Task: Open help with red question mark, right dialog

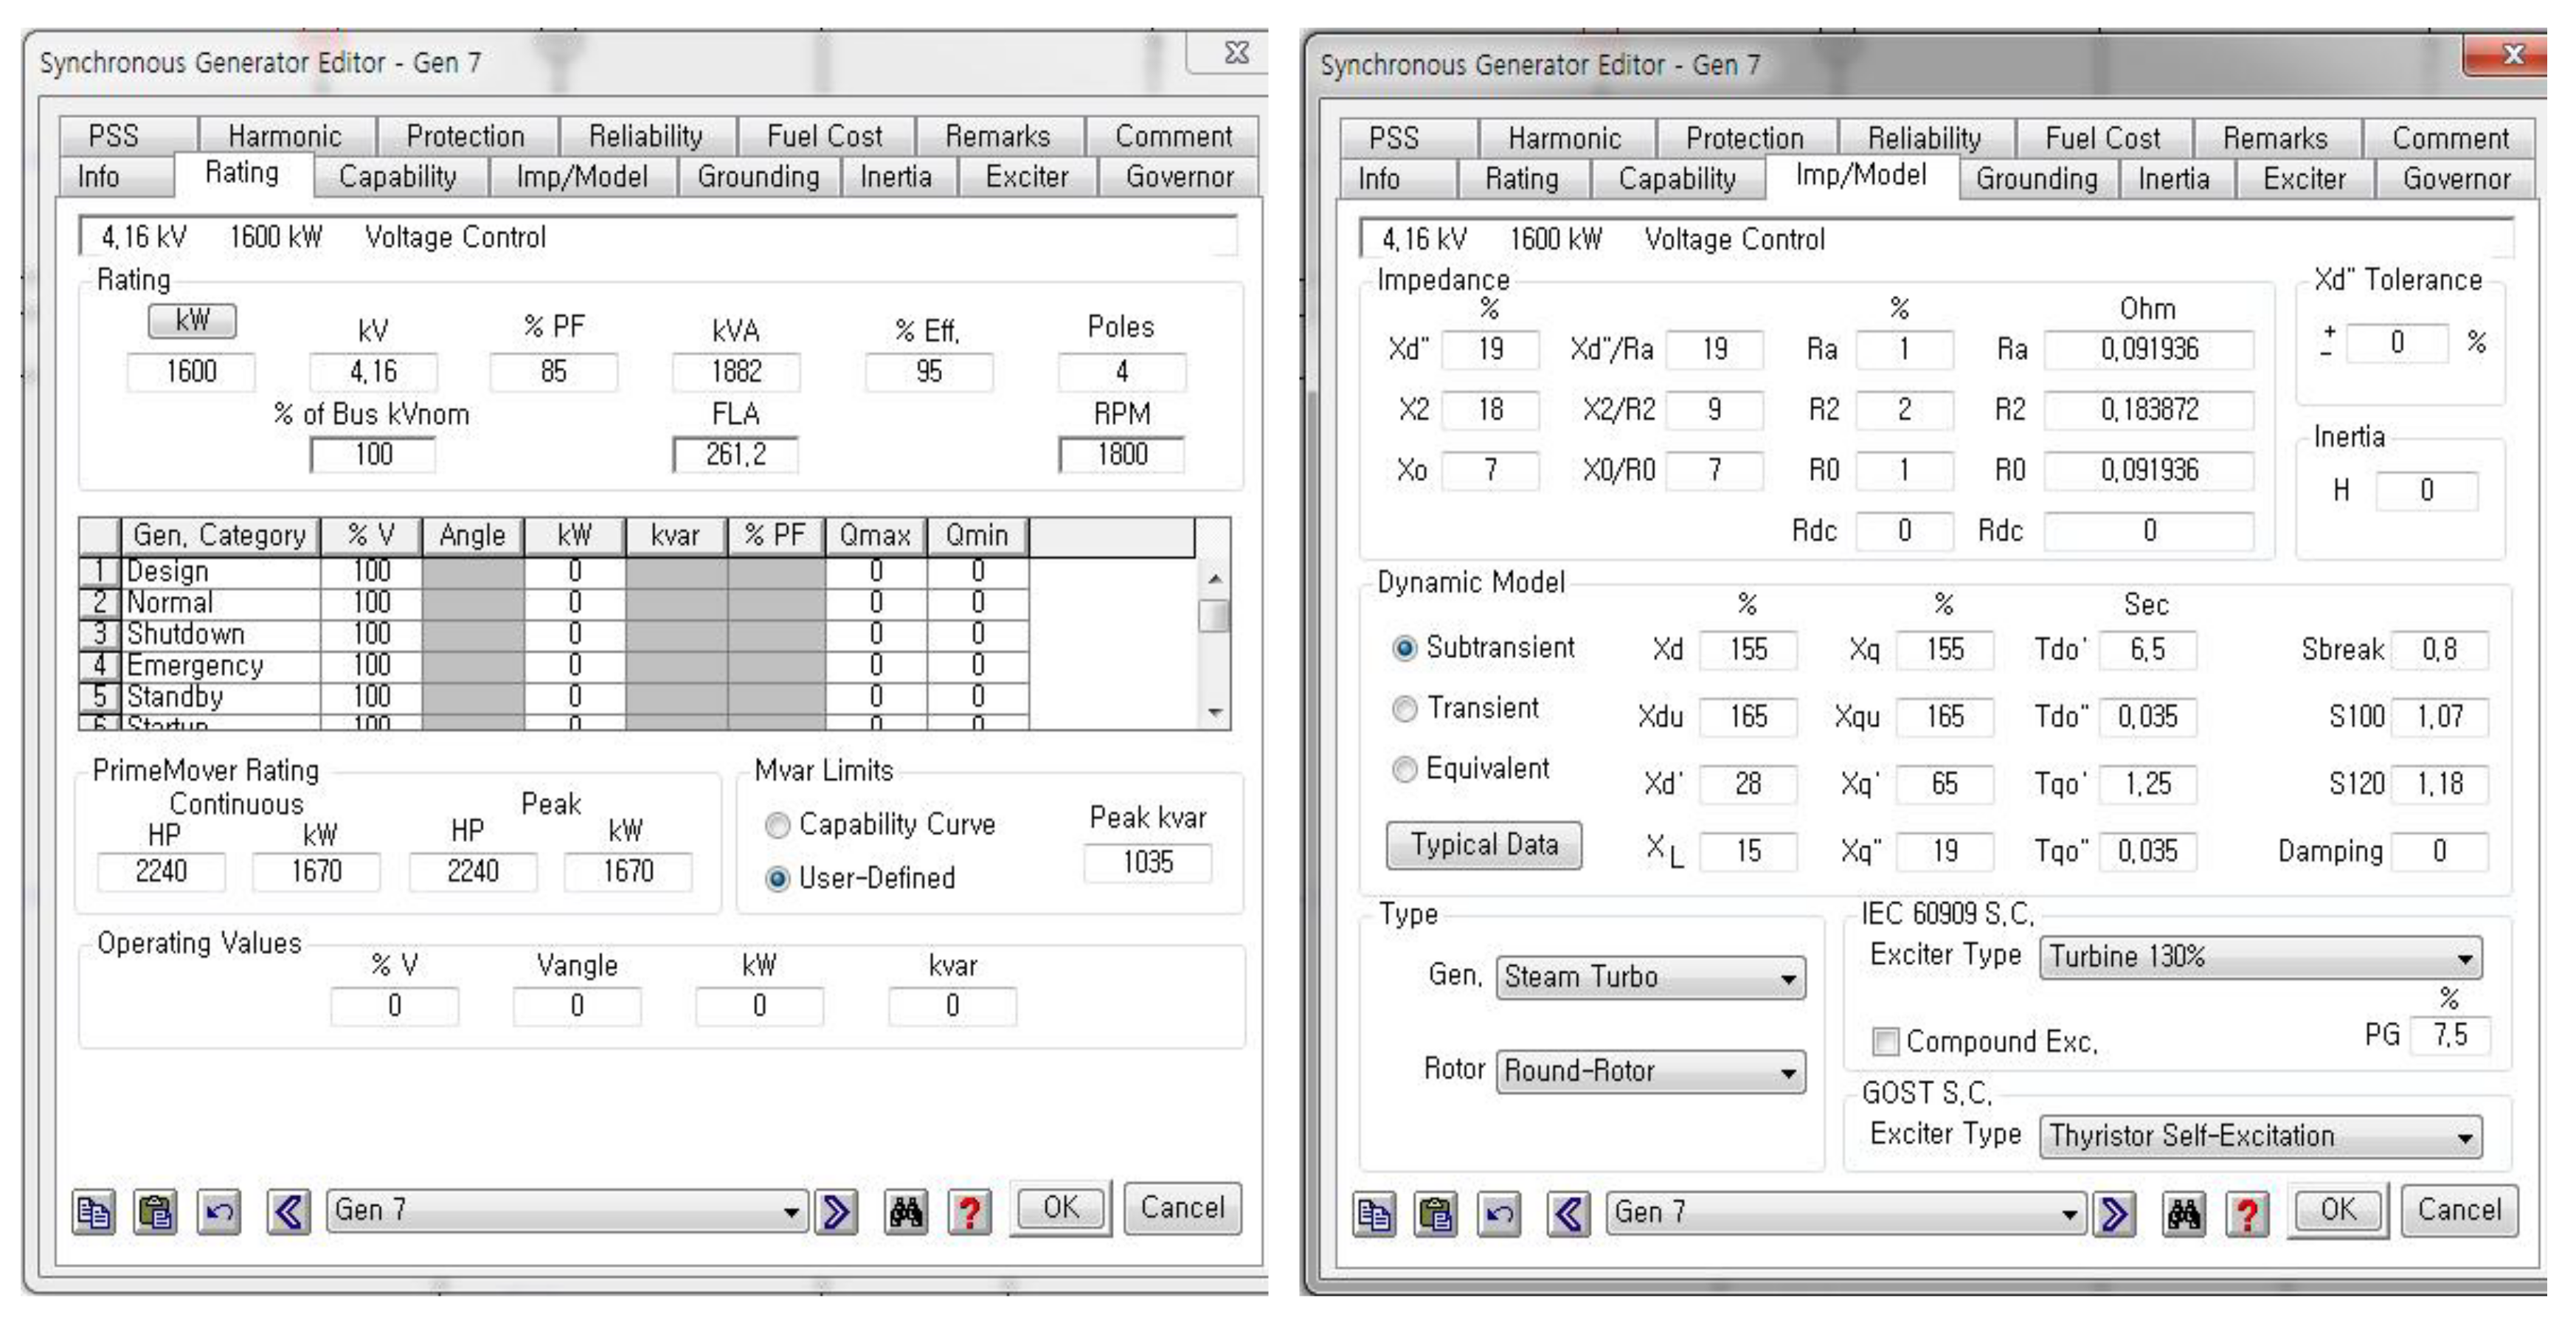Action: point(2246,1214)
